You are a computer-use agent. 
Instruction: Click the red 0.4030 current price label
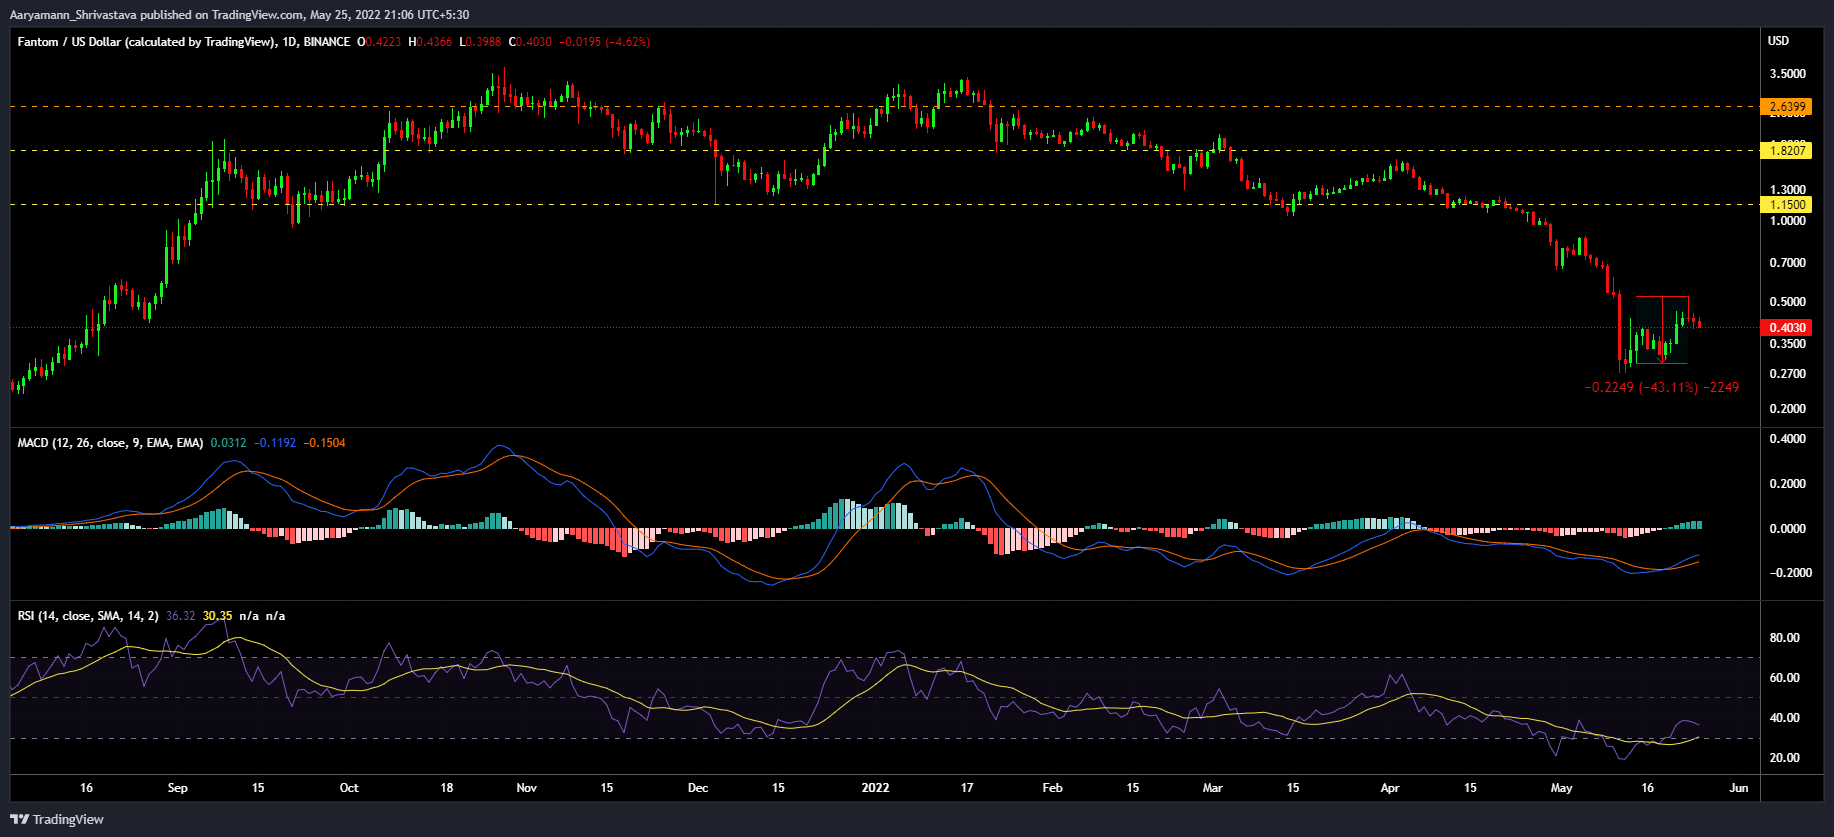coord(1787,328)
